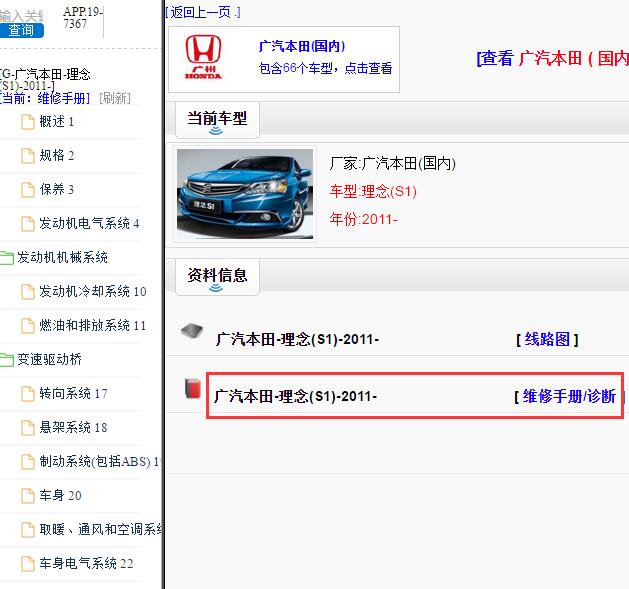Click the red book icon beside 维修手册 row
Screen dimensions: 629x589
(193, 388)
